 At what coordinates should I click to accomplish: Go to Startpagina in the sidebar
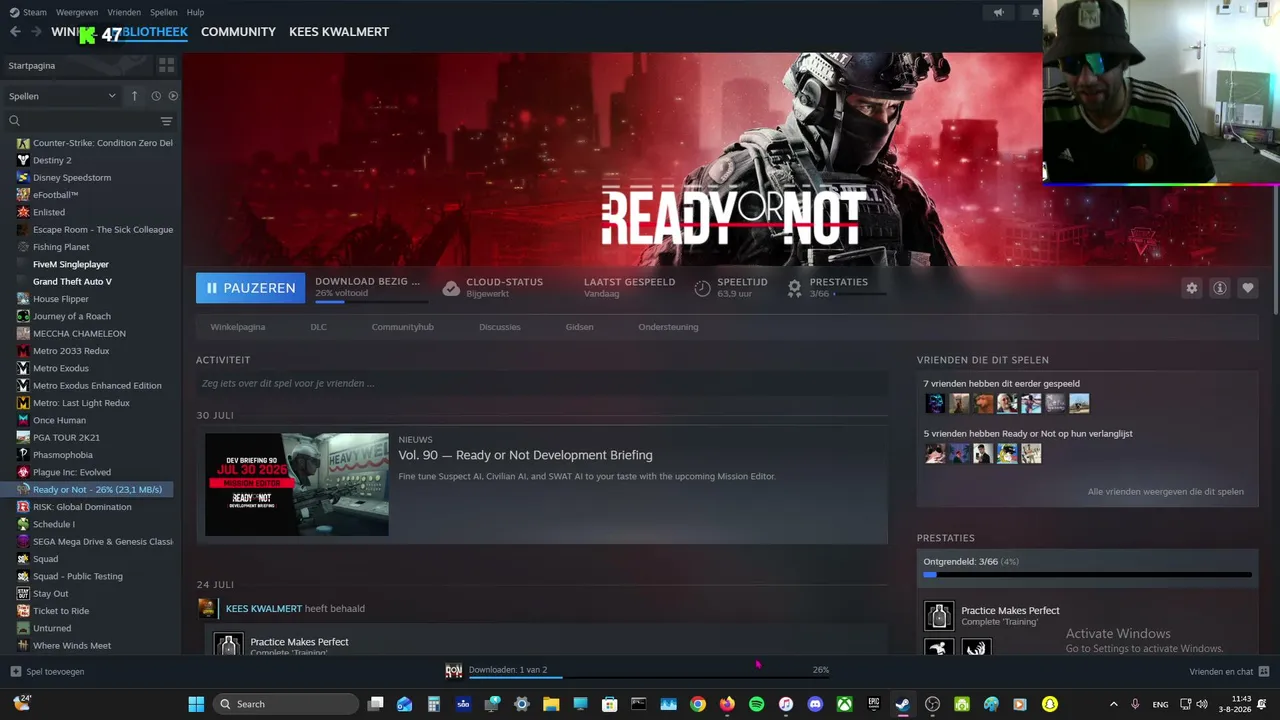coord(32,65)
